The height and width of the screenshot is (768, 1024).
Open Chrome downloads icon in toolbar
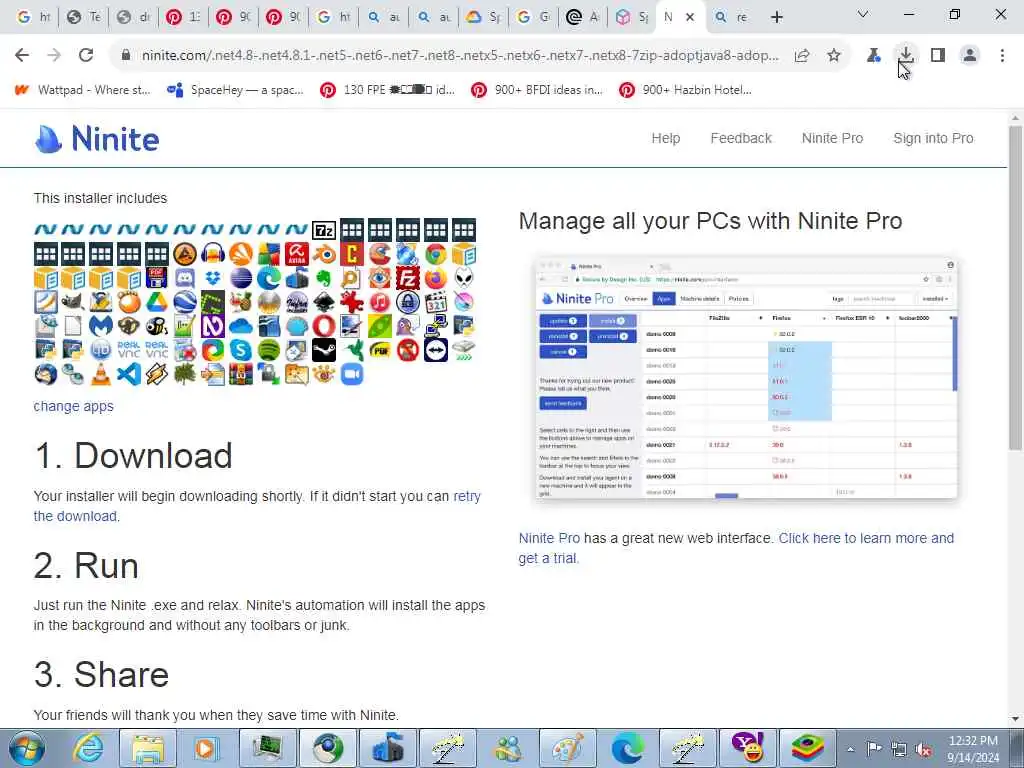coord(906,55)
